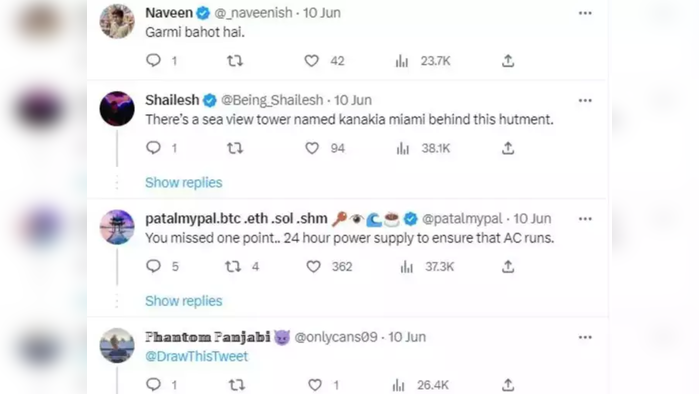699x394 pixels.
Task: Share Shailesh's tweet via upload icon
Action: [508, 148]
